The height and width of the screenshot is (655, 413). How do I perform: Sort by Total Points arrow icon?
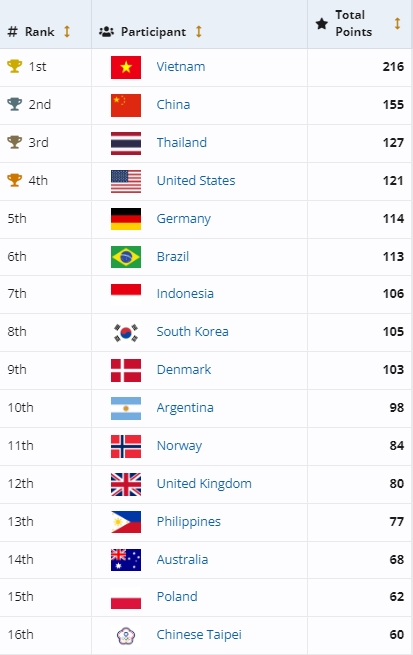pyautogui.click(x=398, y=23)
